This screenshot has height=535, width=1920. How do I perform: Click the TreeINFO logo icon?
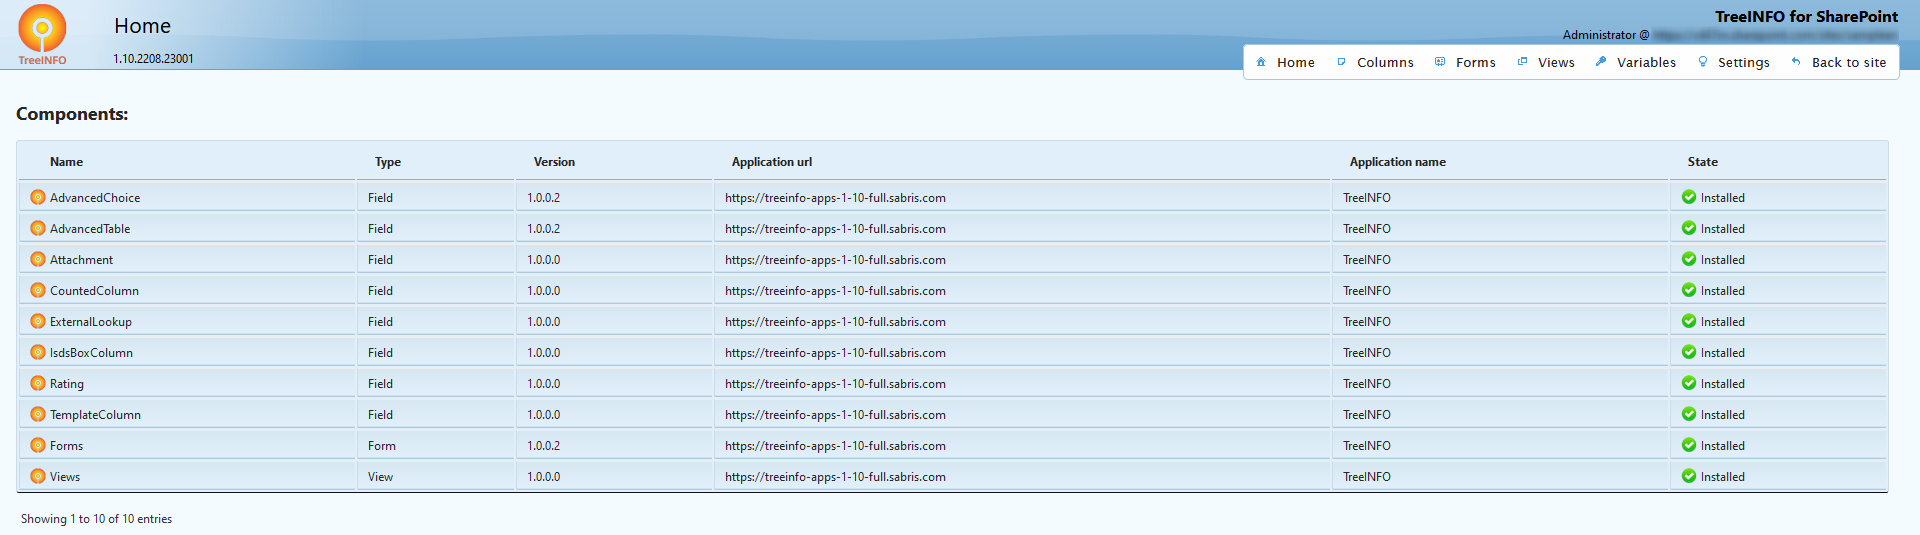click(42, 34)
